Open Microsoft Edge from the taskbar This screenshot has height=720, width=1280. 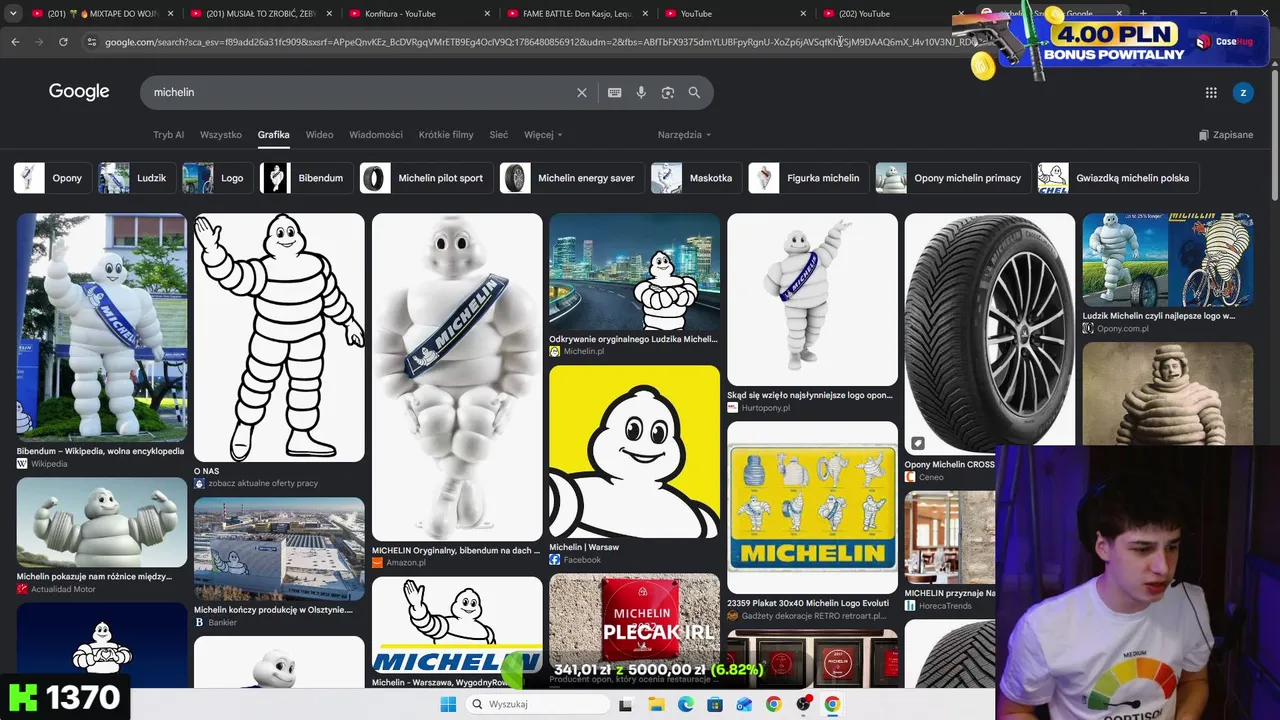pyautogui.click(x=686, y=705)
